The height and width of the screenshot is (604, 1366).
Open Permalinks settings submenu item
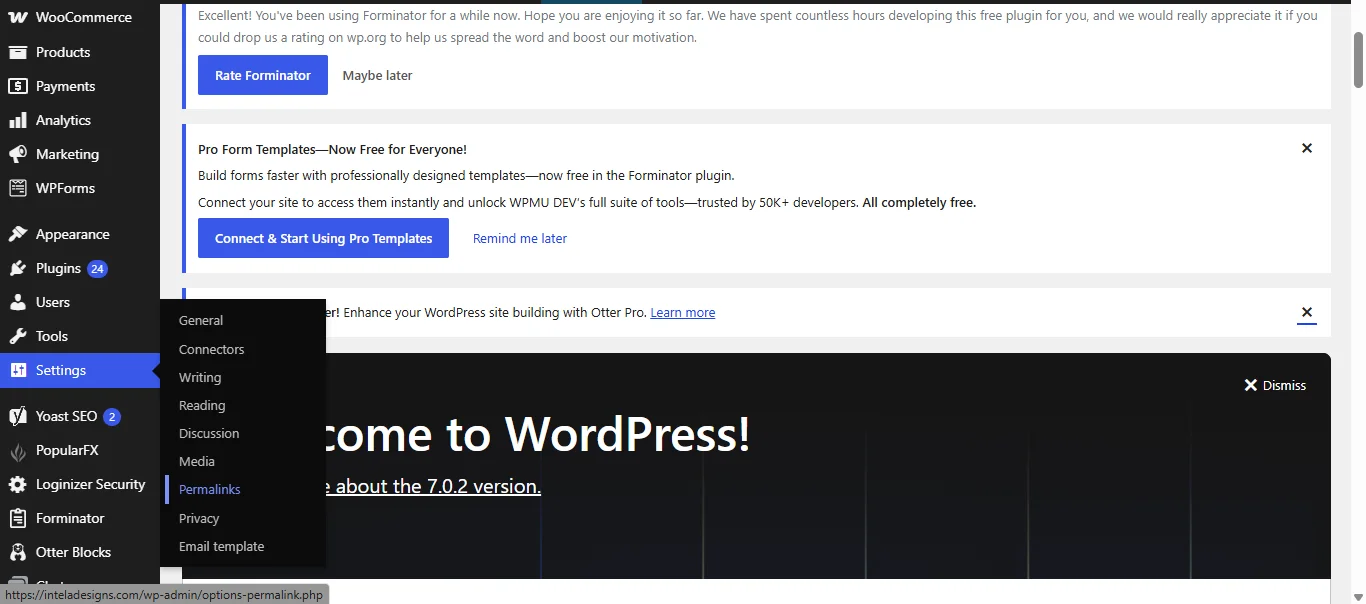coord(210,489)
